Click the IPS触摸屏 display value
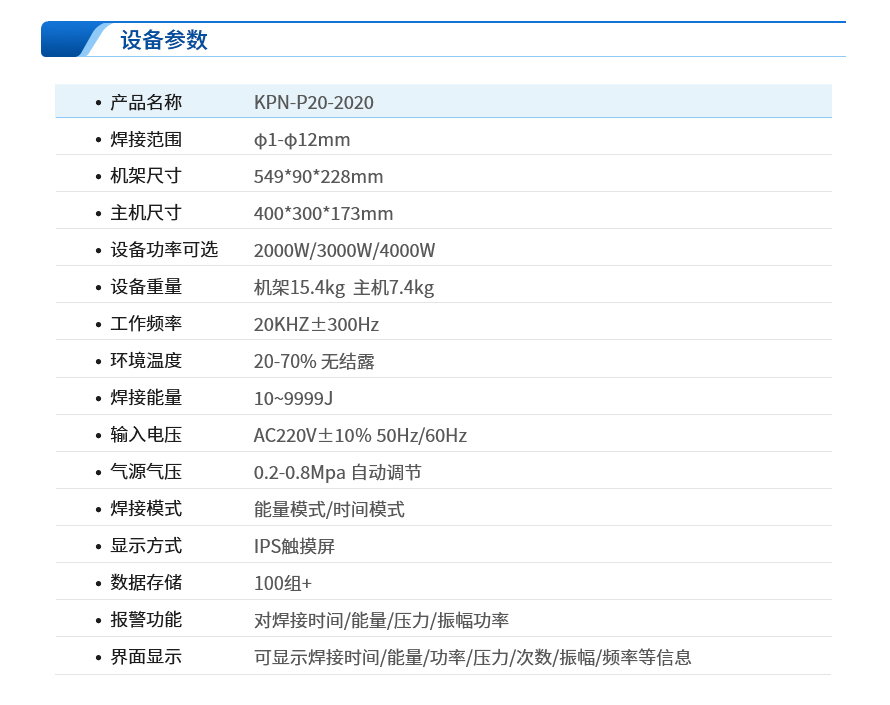 pos(295,545)
